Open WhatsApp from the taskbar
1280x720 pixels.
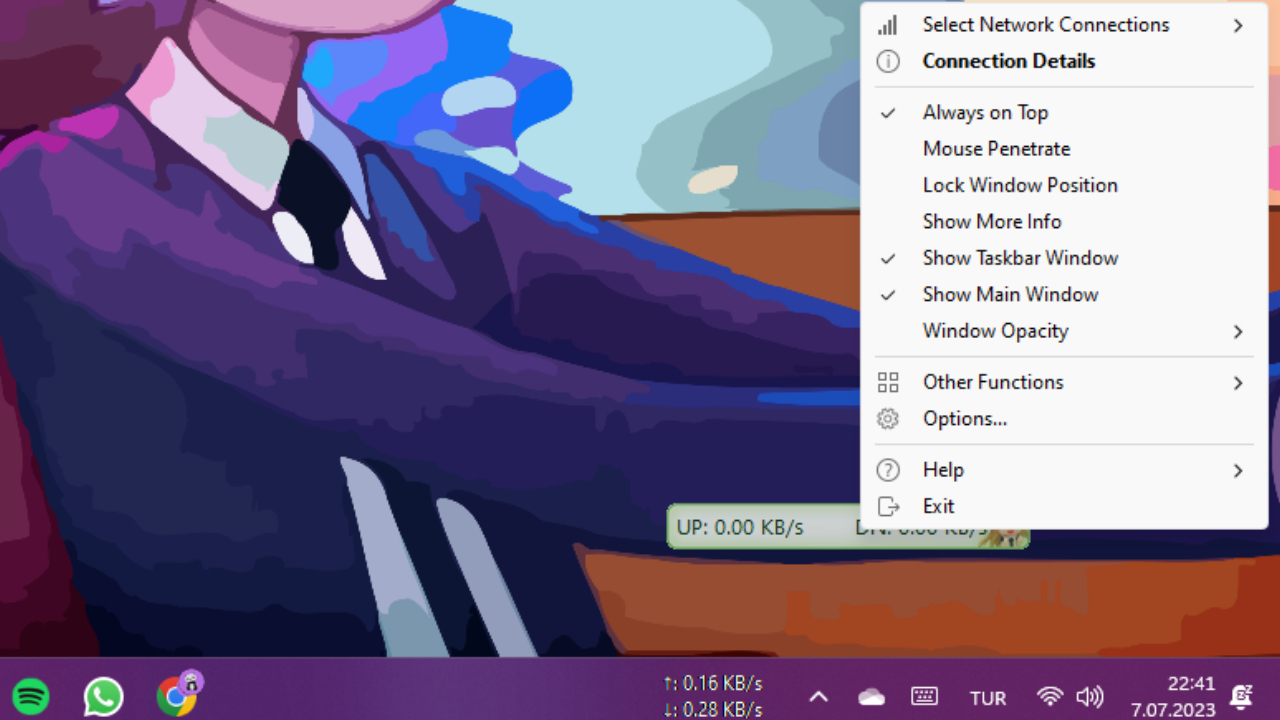(103, 696)
